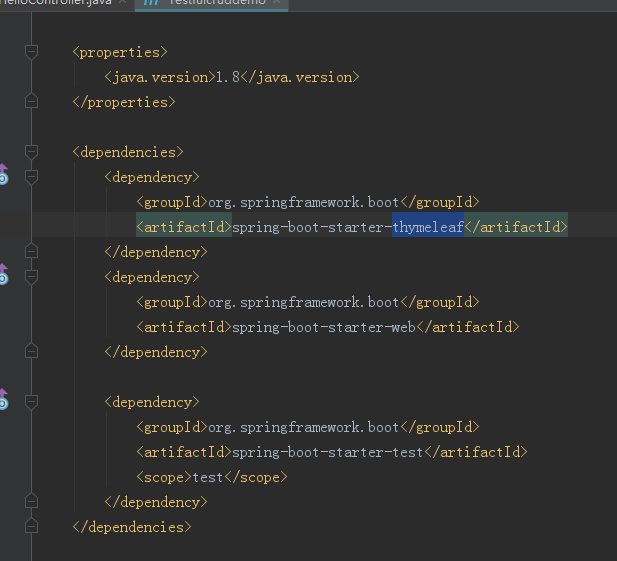This screenshot has width=617, height=561.
Task: Click spring-boot-starter-test artifactId text
Action: pos(327,452)
